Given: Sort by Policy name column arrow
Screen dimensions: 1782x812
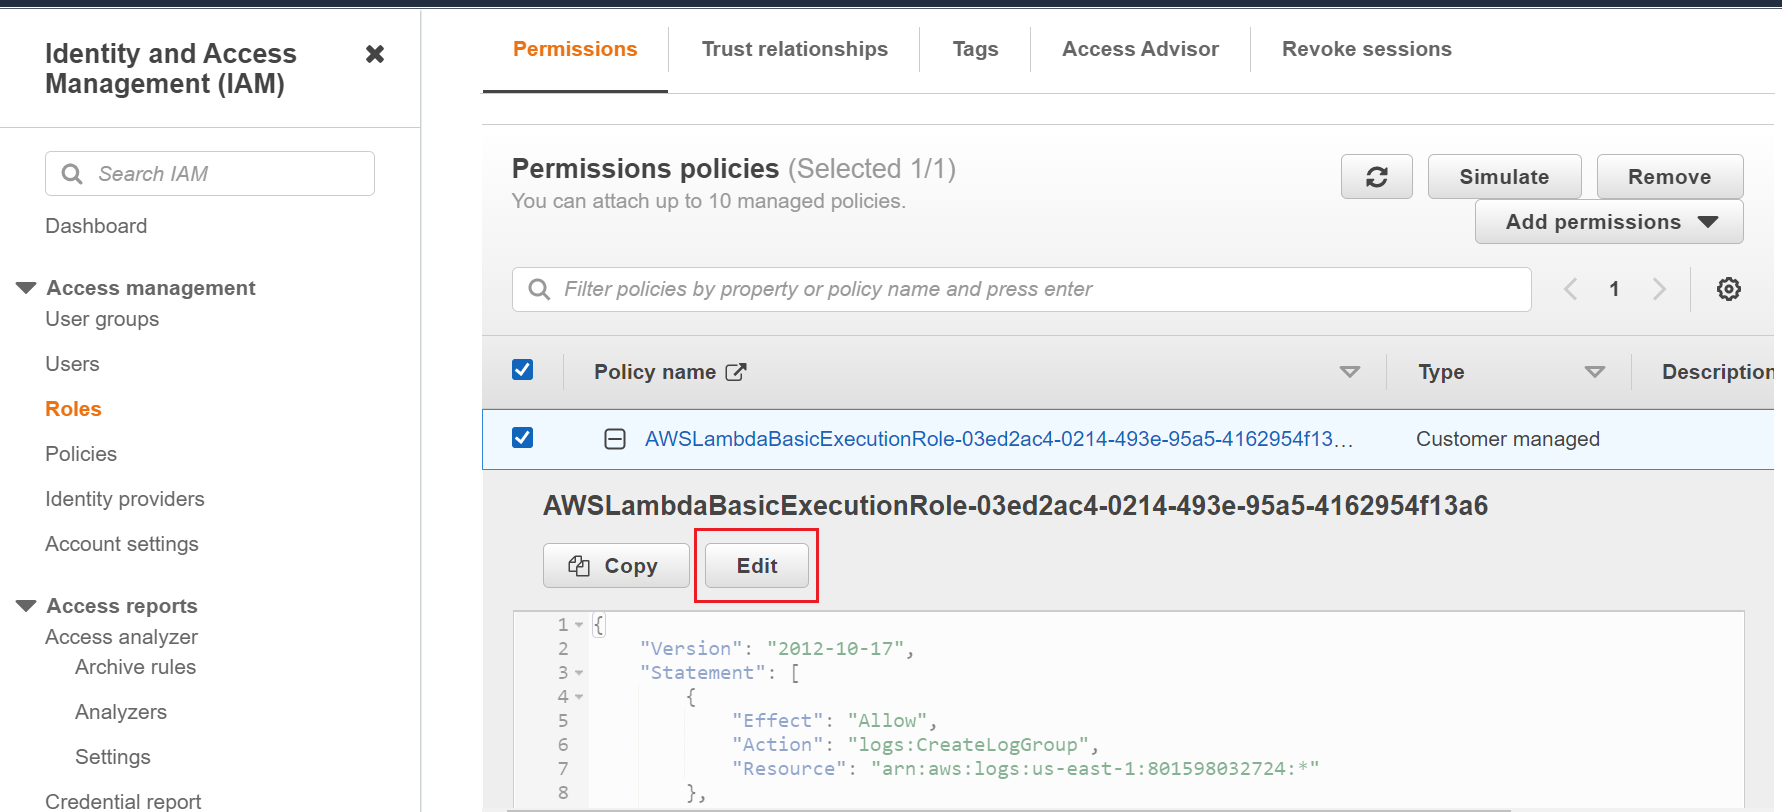Looking at the screenshot, I should [1350, 372].
